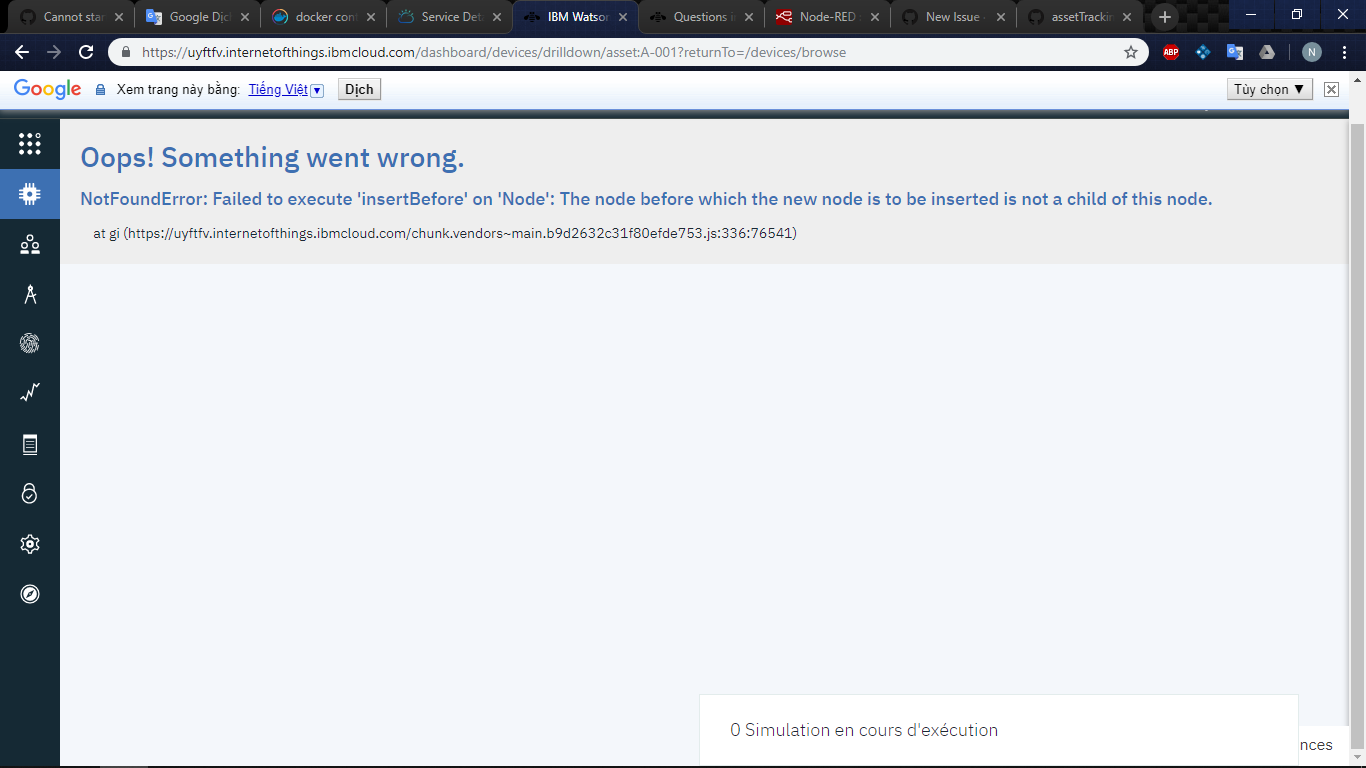Select the Logs document icon in sidebar
Screen dimensions: 1366x768
click(30, 443)
